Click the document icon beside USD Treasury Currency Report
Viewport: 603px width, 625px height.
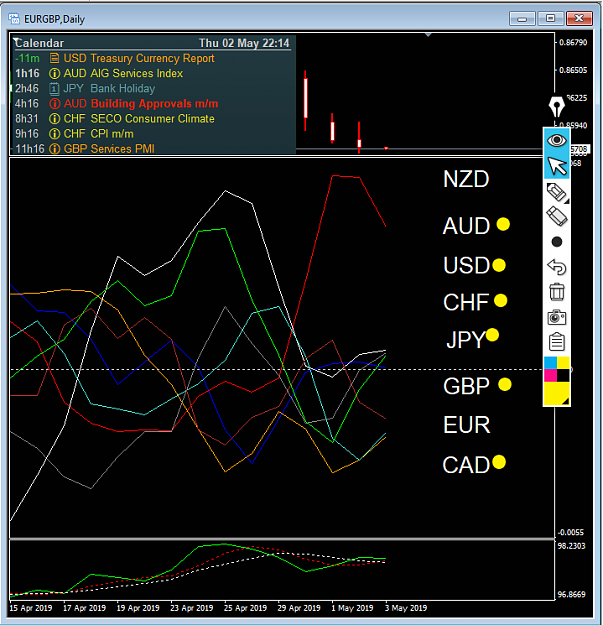[x=54, y=58]
